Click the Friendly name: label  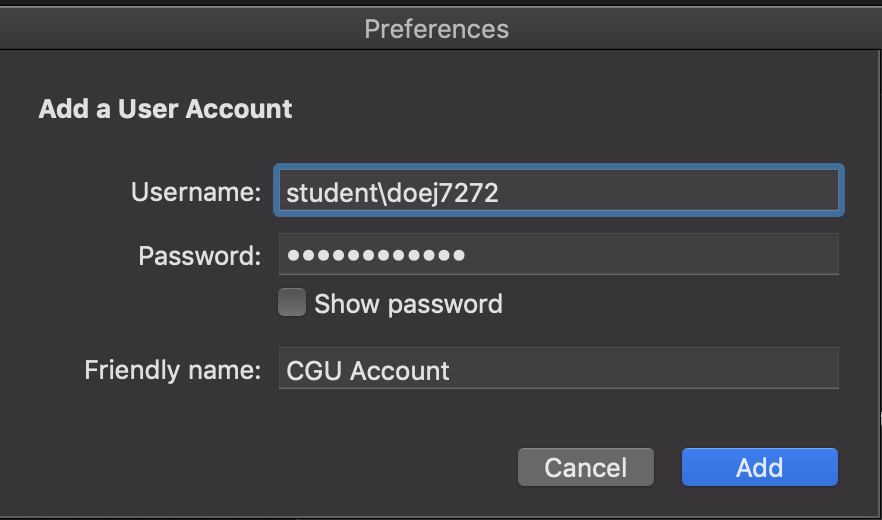click(x=173, y=370)
